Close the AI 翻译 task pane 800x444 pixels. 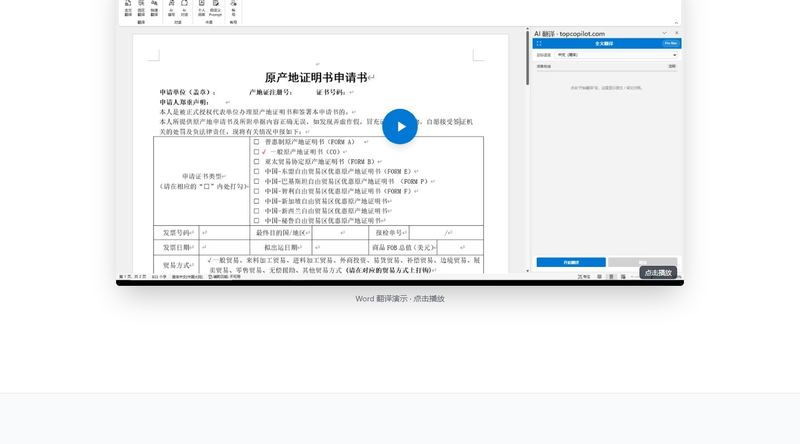(x=677, y=33)
